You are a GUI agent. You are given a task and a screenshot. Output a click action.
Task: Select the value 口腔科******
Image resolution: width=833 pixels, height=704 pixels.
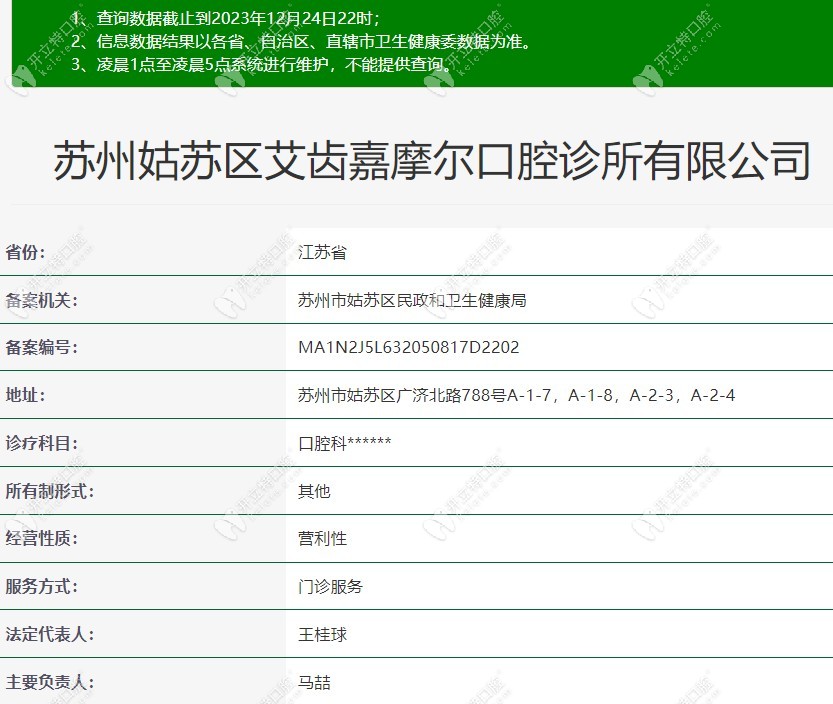pos(345,443)
